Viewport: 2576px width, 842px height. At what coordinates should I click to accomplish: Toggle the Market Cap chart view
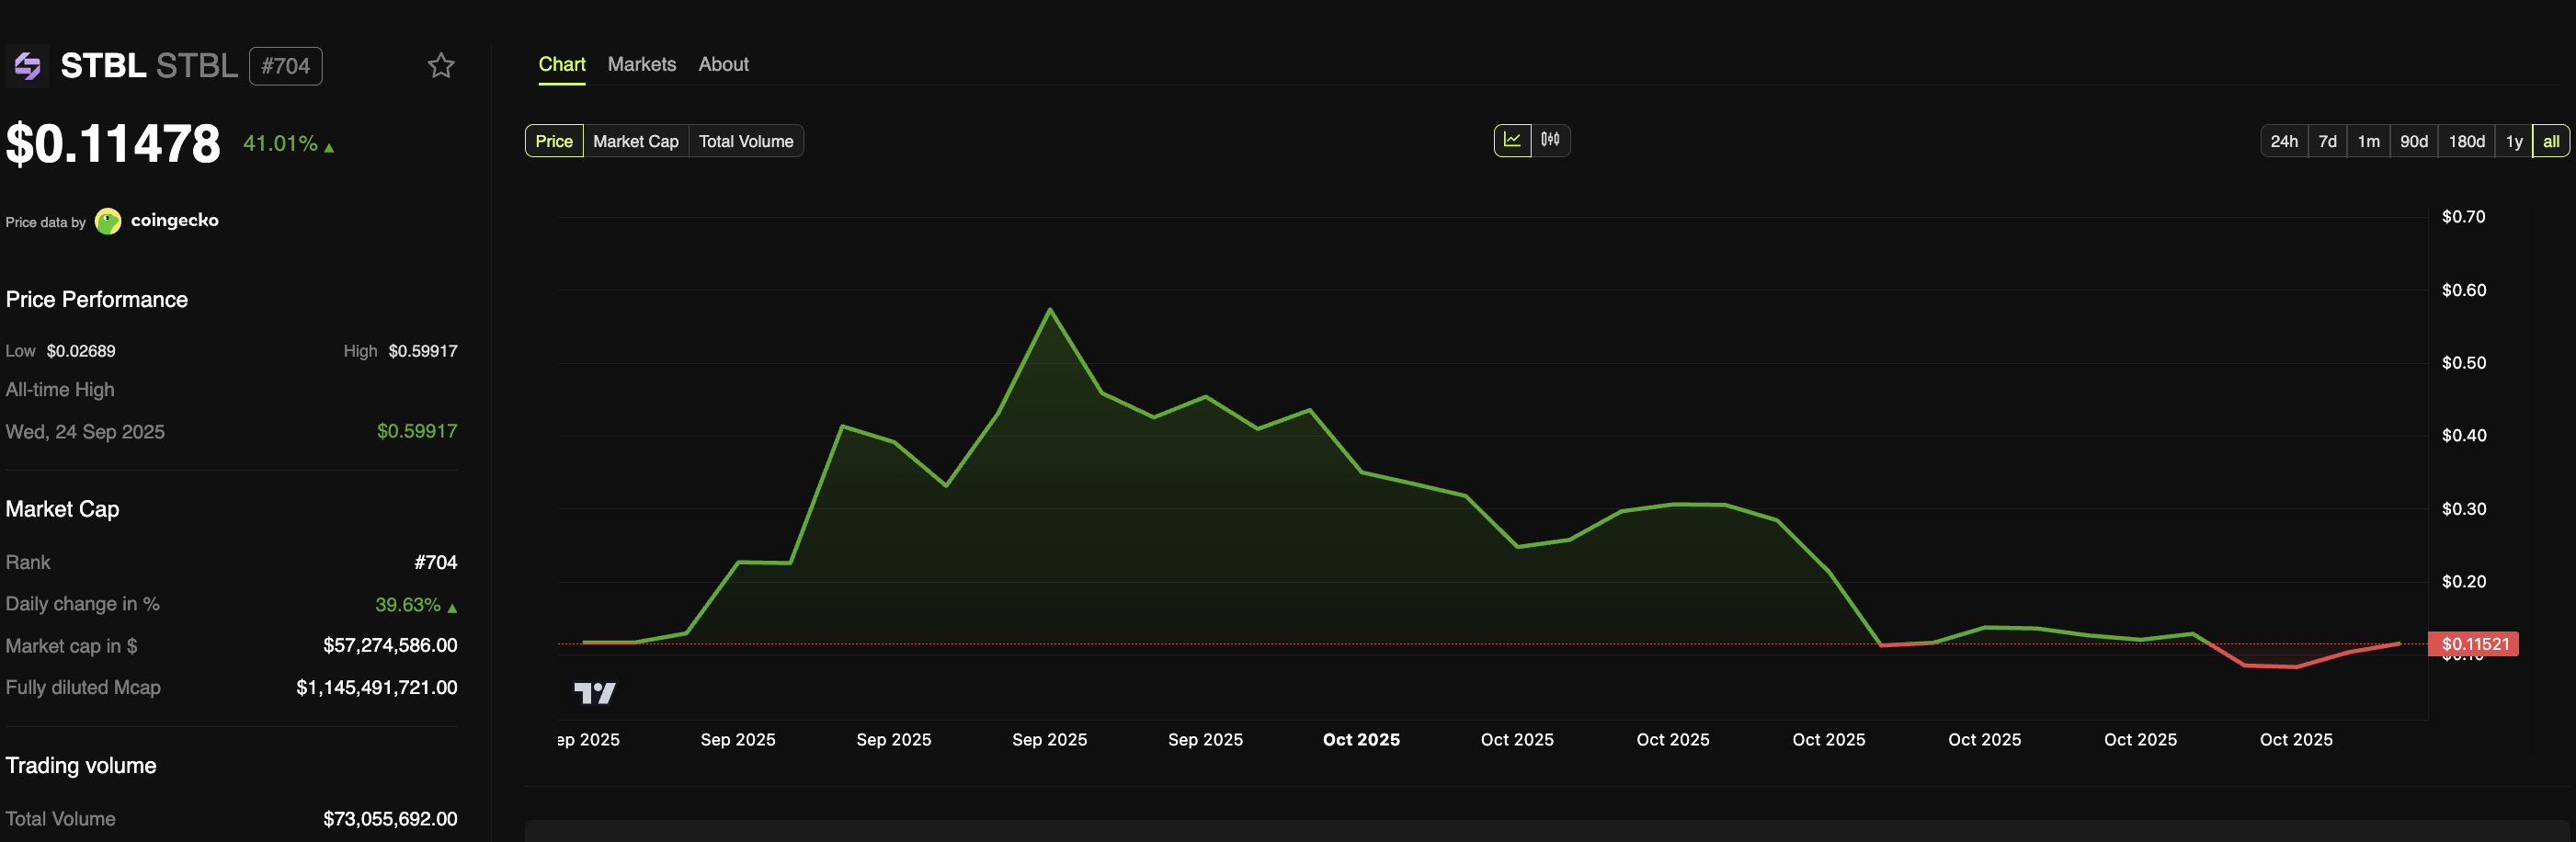[x=635, y=141]
